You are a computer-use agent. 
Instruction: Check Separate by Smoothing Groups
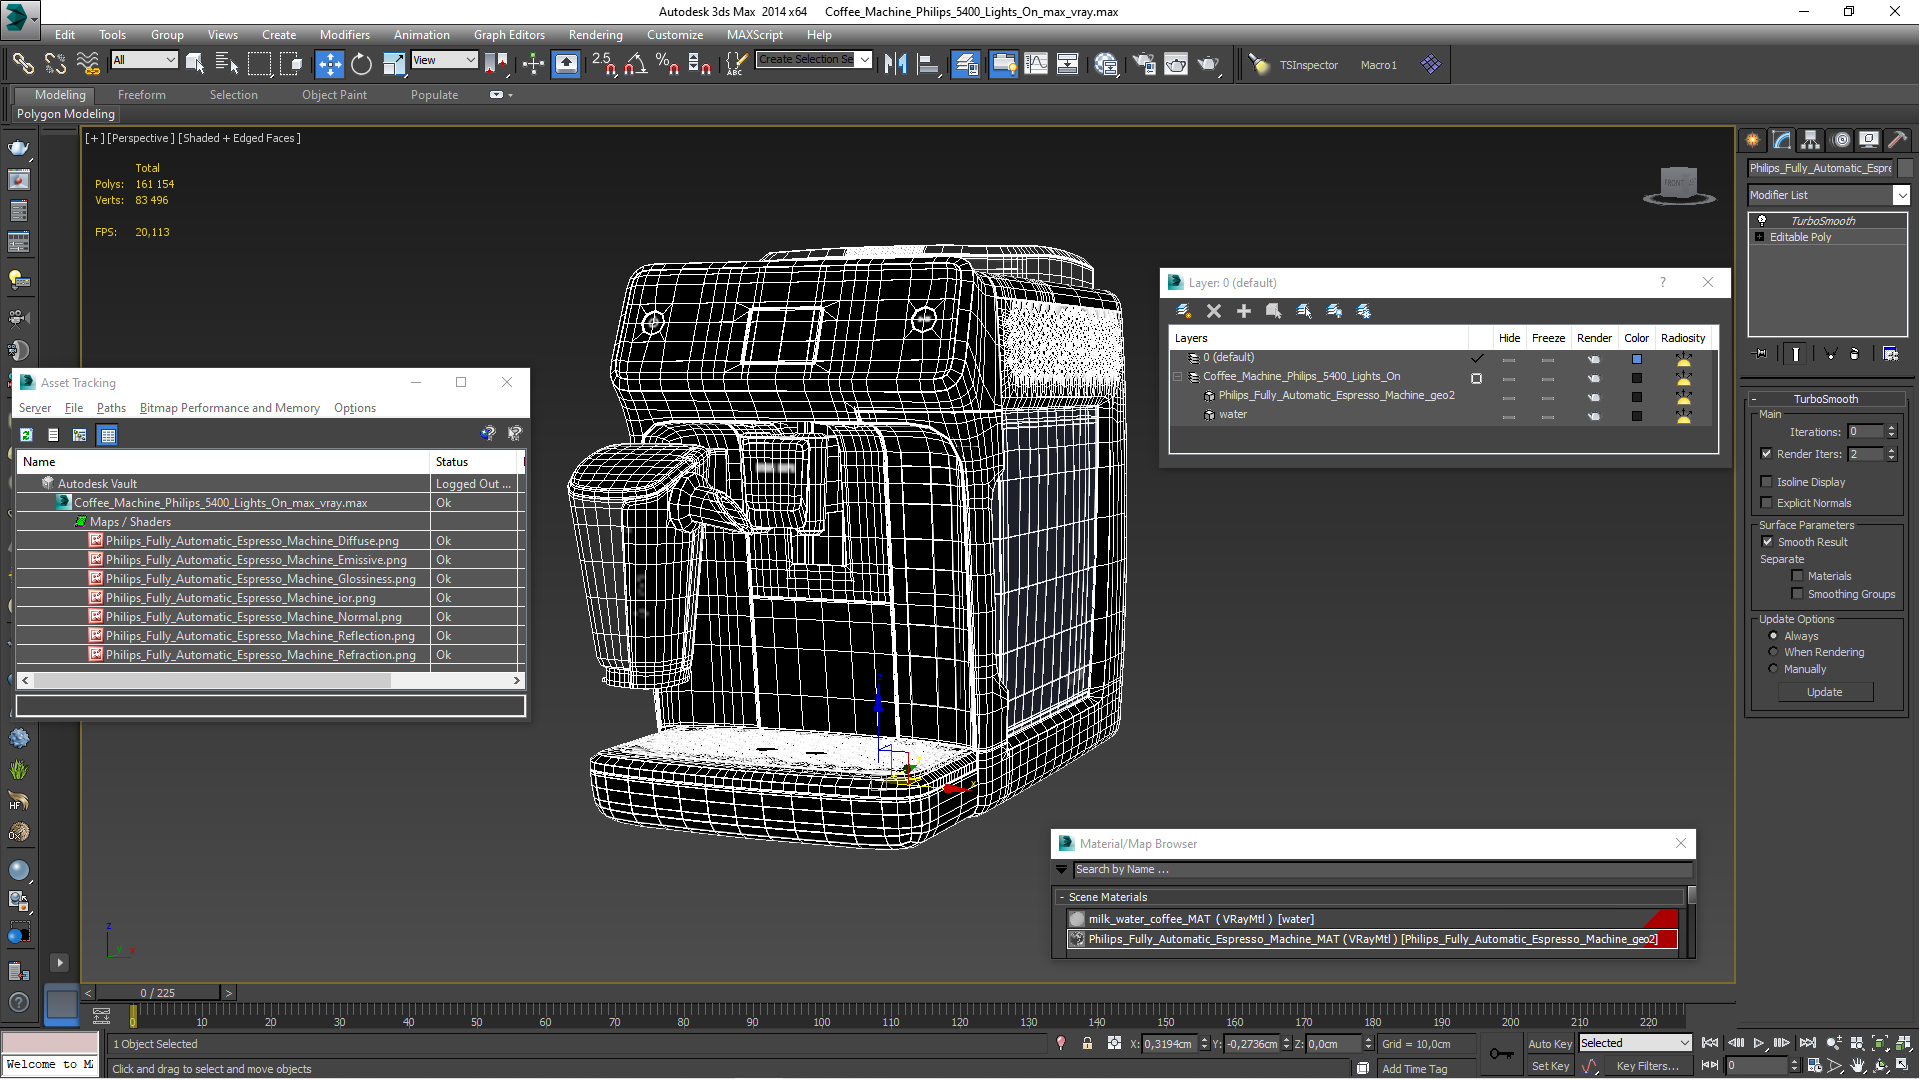[1797, 594]
